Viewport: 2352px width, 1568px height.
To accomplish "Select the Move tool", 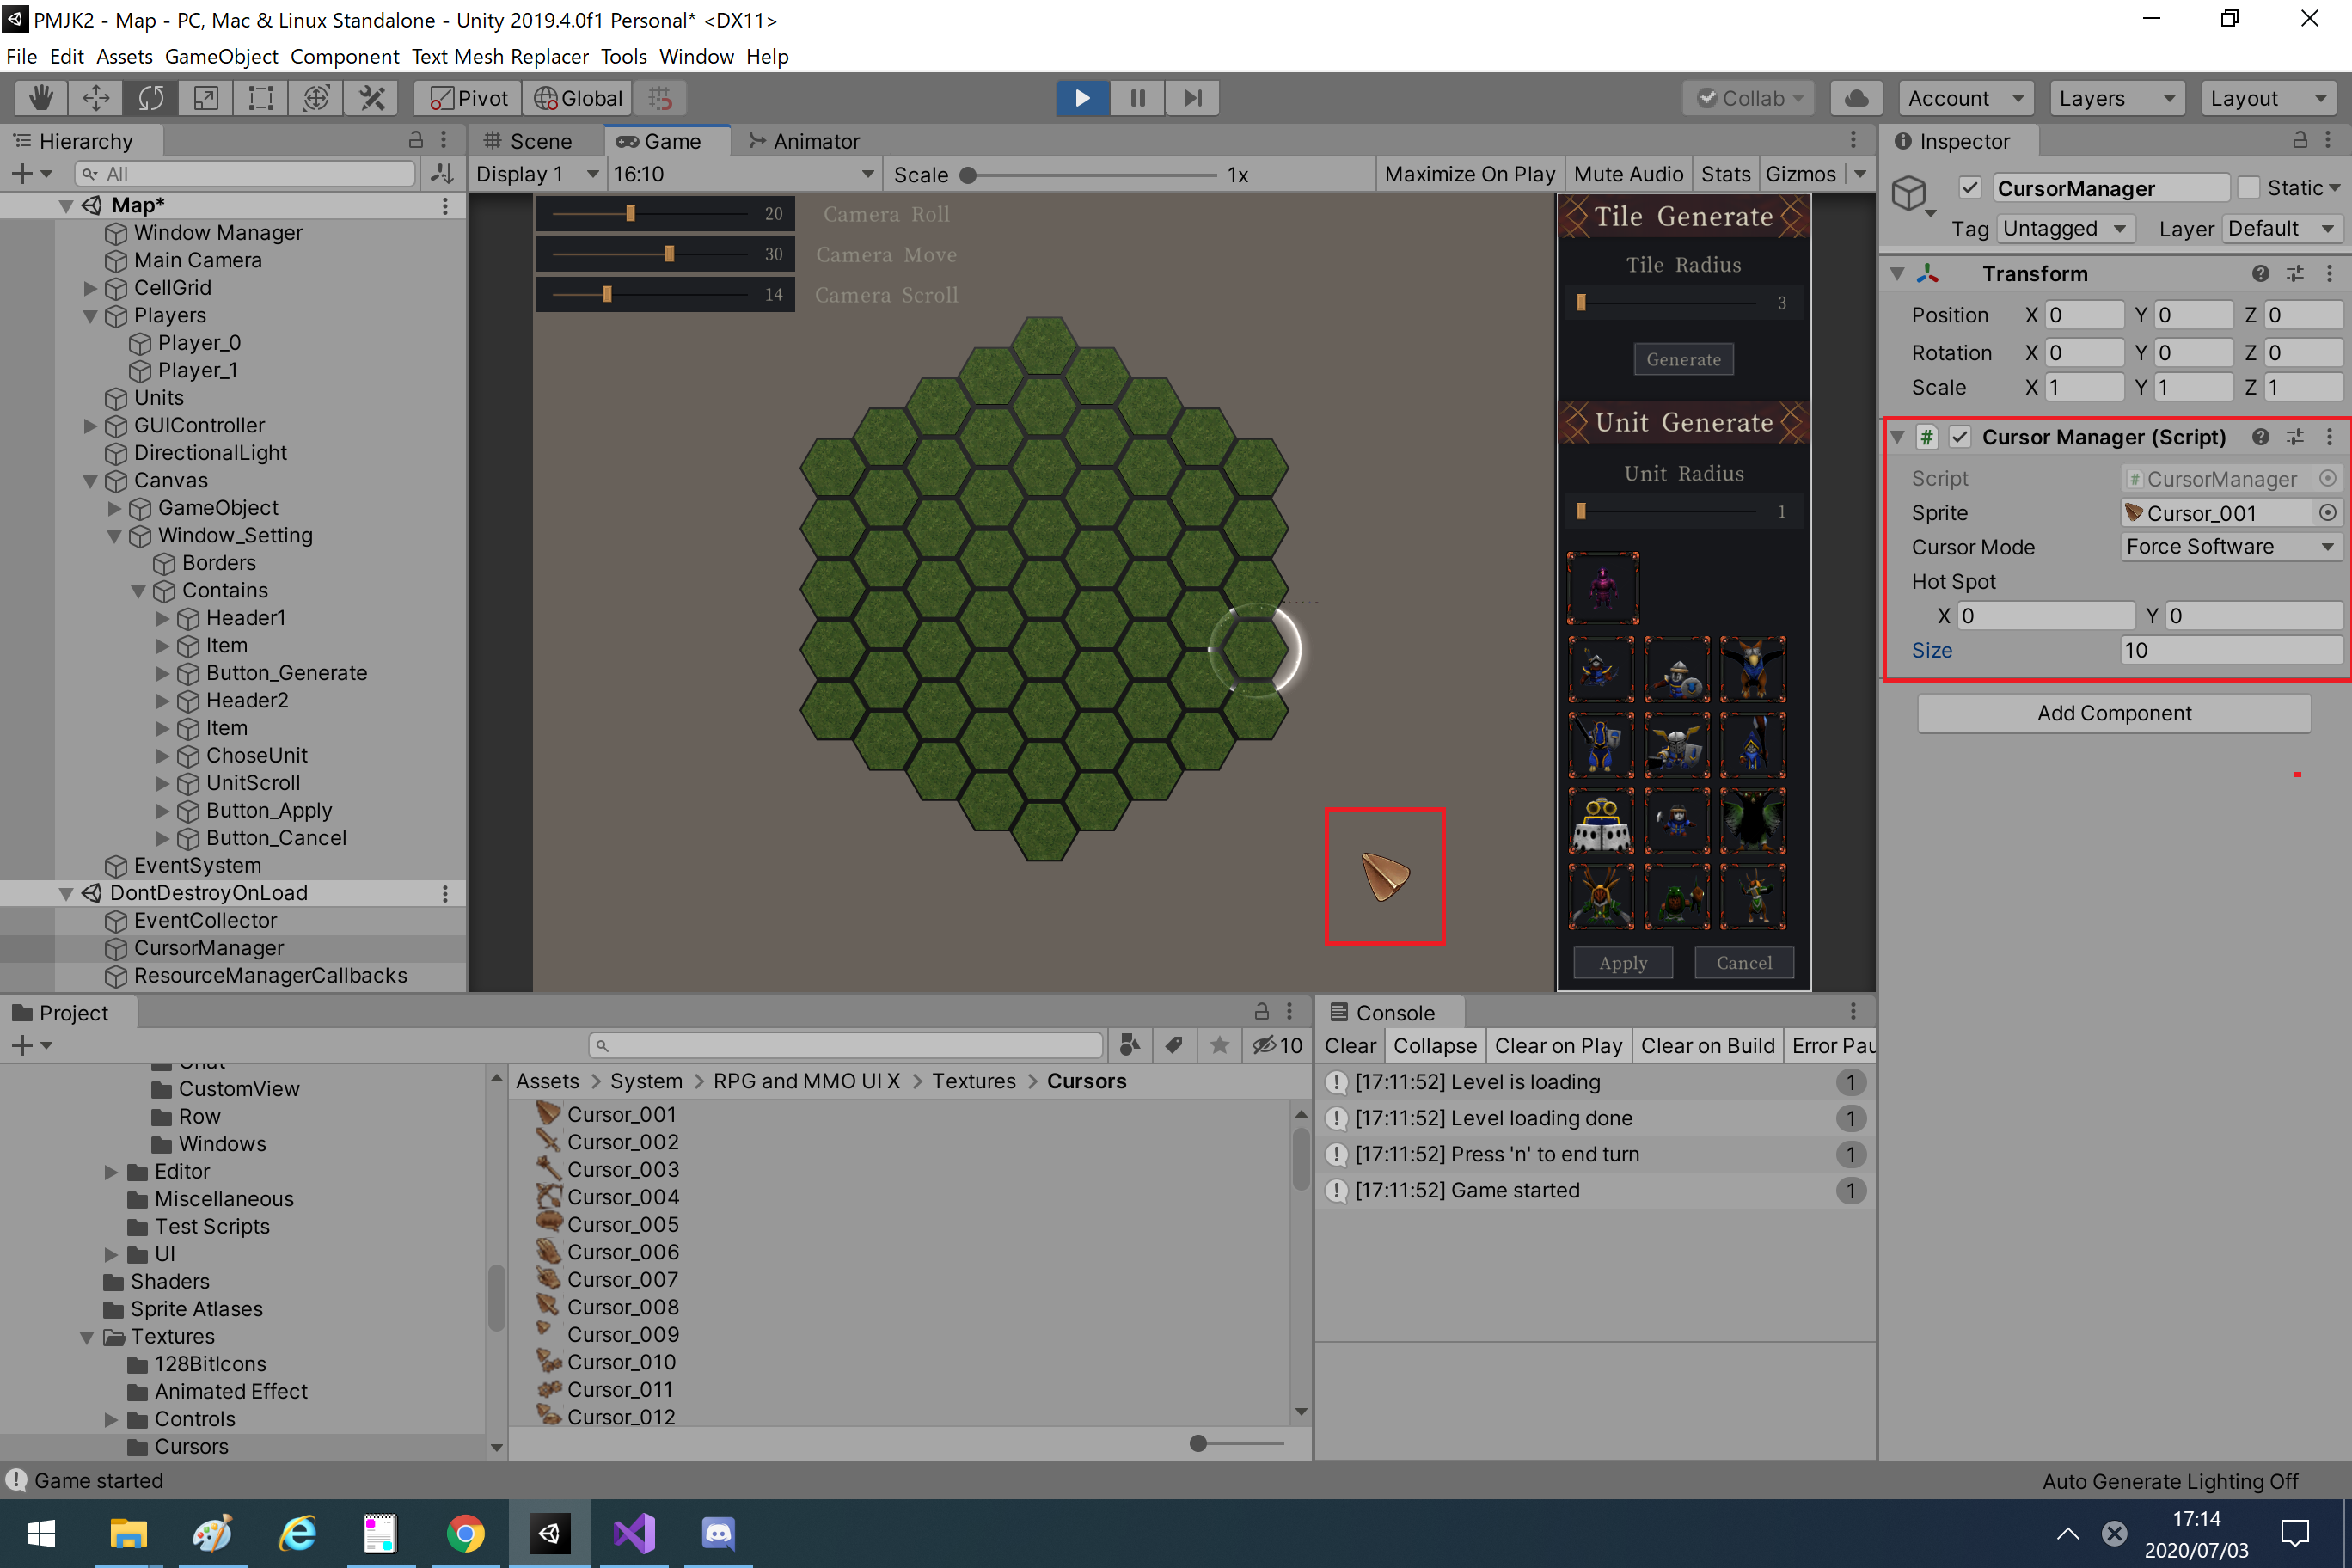I will click(x=96, y=98).
